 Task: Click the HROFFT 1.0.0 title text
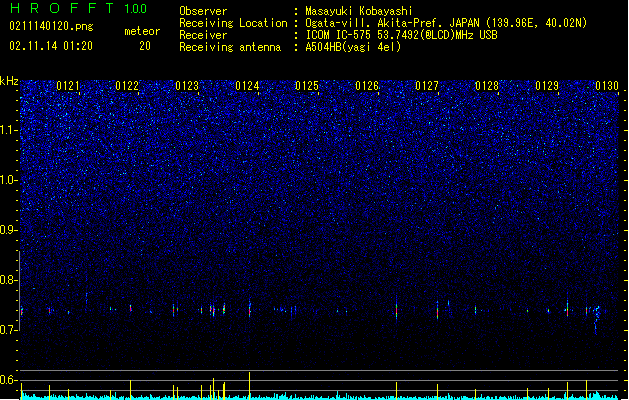[x=78, y=8]
